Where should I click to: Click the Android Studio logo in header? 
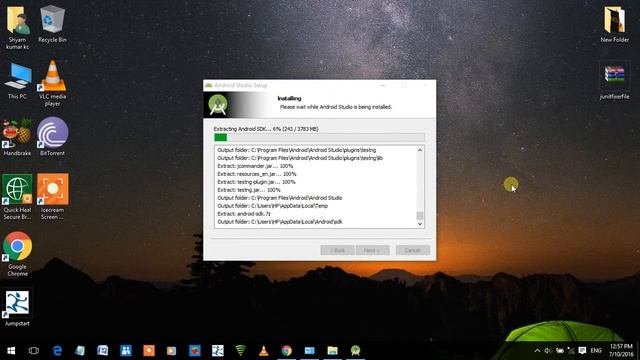[x=218, y=105]
